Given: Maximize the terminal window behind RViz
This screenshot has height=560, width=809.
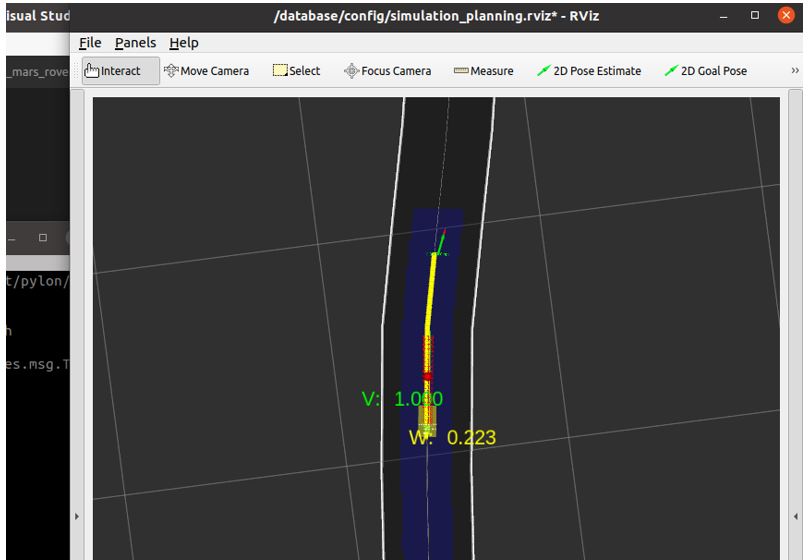Looking at the screenshot, I should pyautogui.click(x=43, y=238).
